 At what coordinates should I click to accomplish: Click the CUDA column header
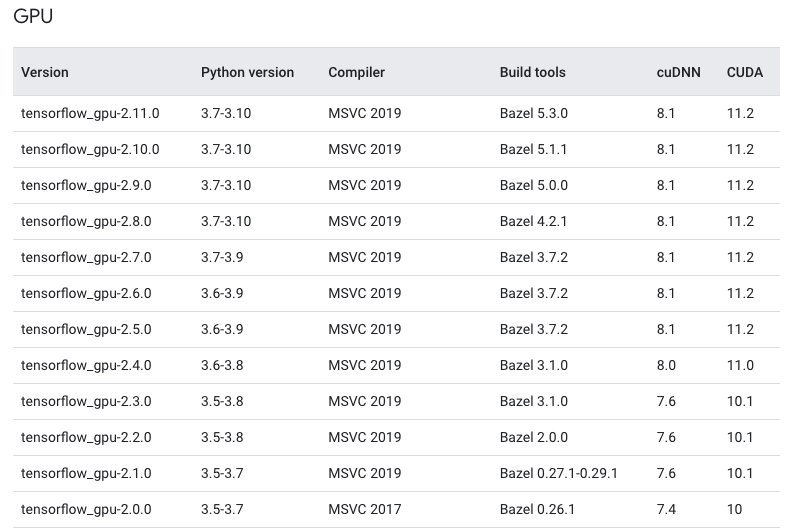pyautogui.click(x=745, y=72)
